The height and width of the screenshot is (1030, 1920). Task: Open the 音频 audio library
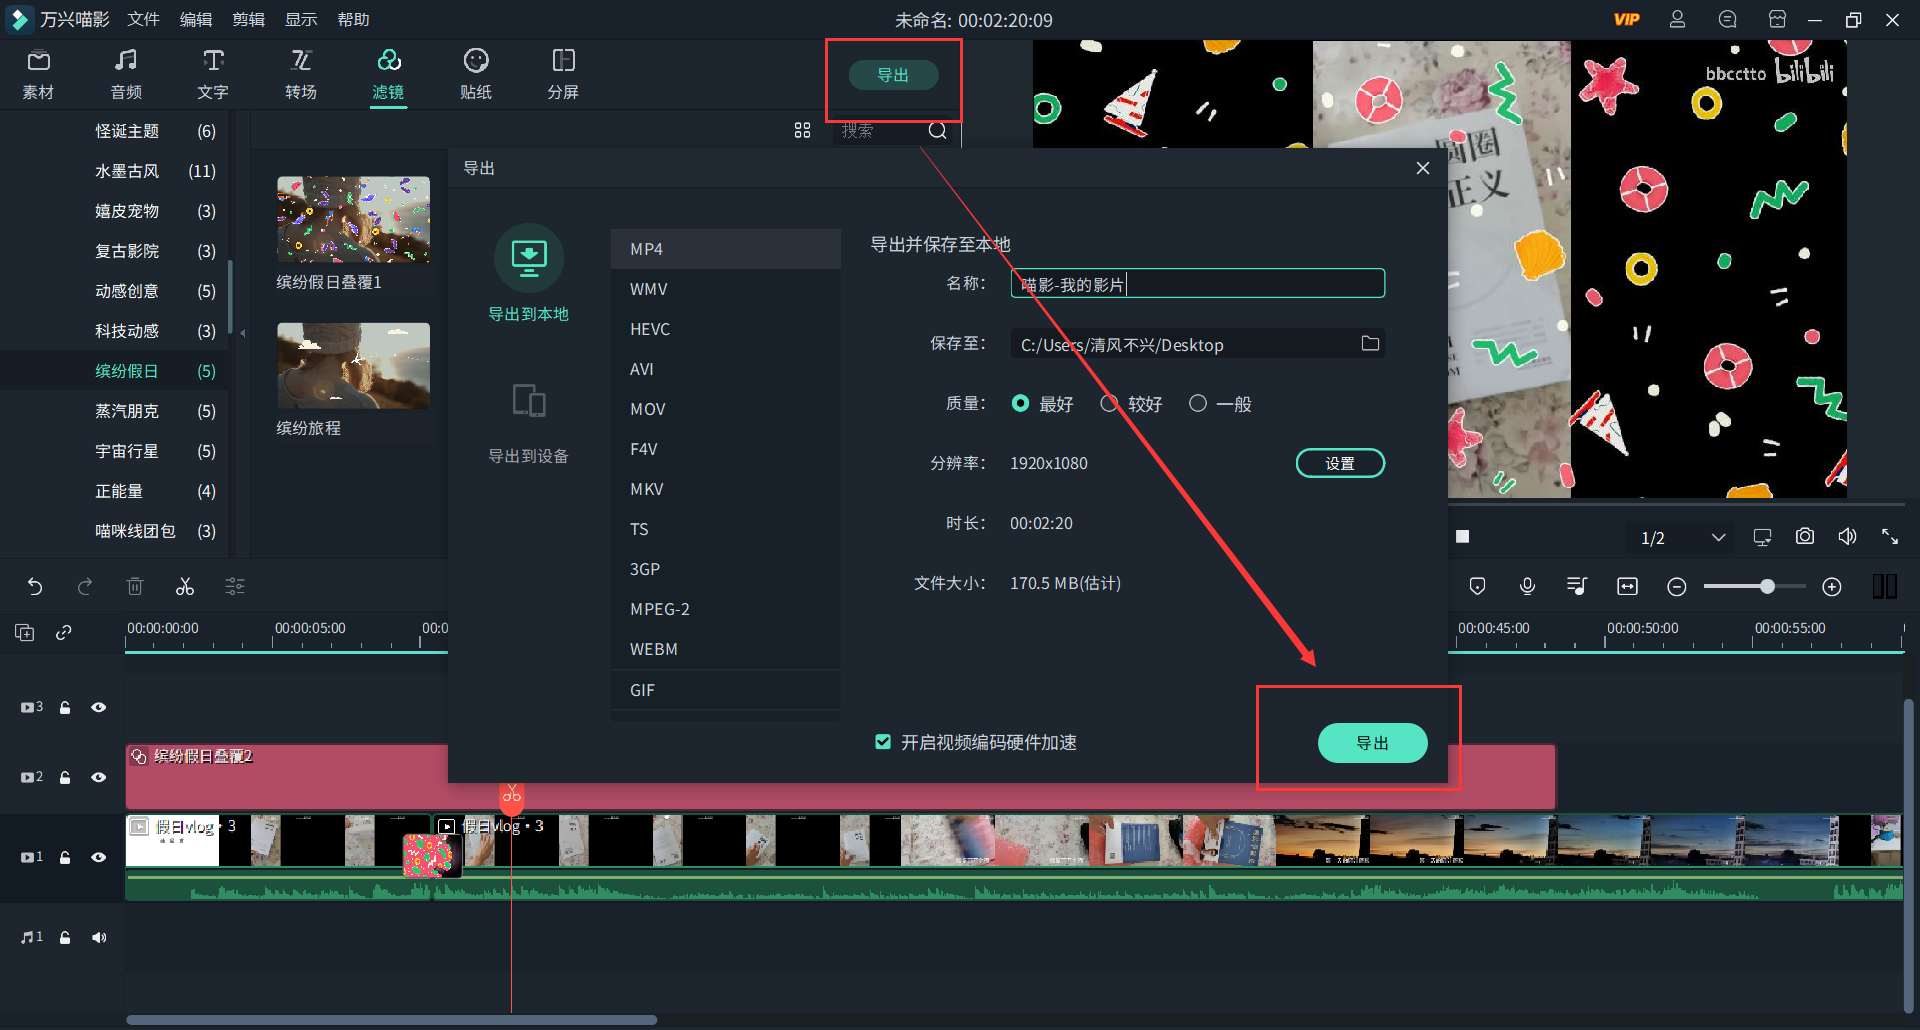click(x=125, y=73)
